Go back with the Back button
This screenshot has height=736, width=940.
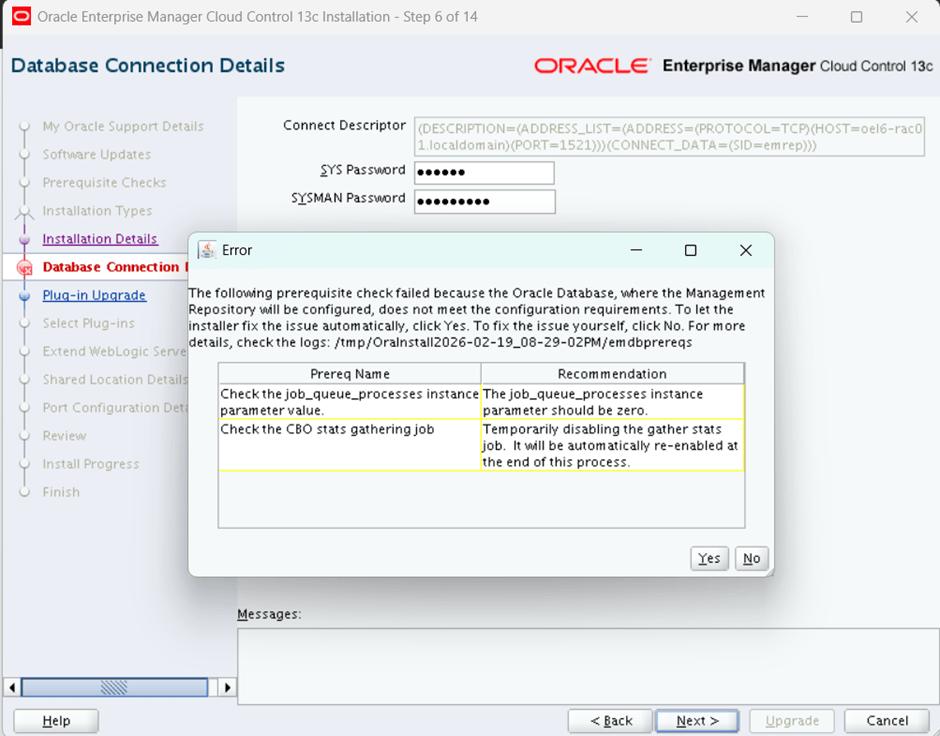coord(611,721)
